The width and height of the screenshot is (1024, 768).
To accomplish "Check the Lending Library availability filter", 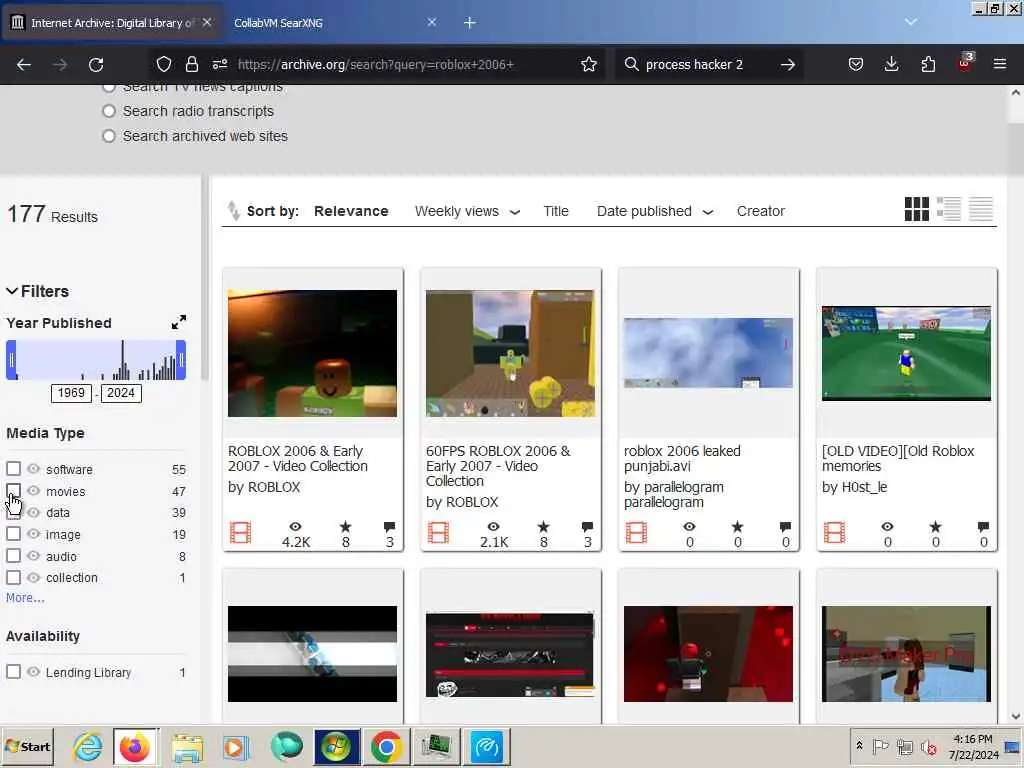I will click(13, 671).
